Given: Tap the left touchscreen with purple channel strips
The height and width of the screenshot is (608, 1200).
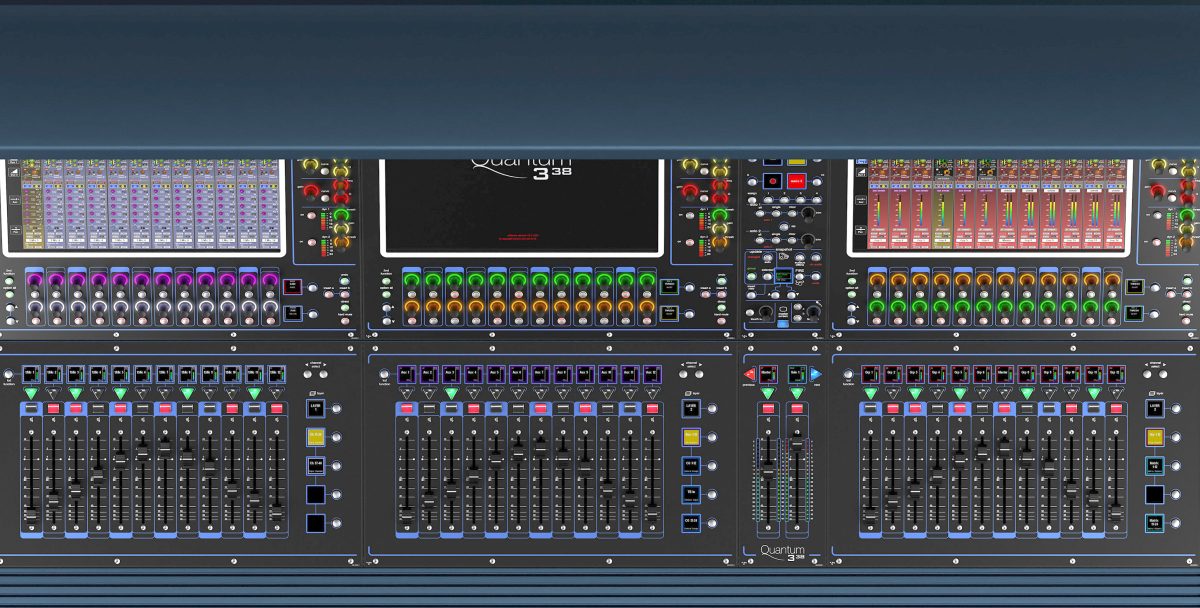Looking at the screenshot, I should click(148, 206).
